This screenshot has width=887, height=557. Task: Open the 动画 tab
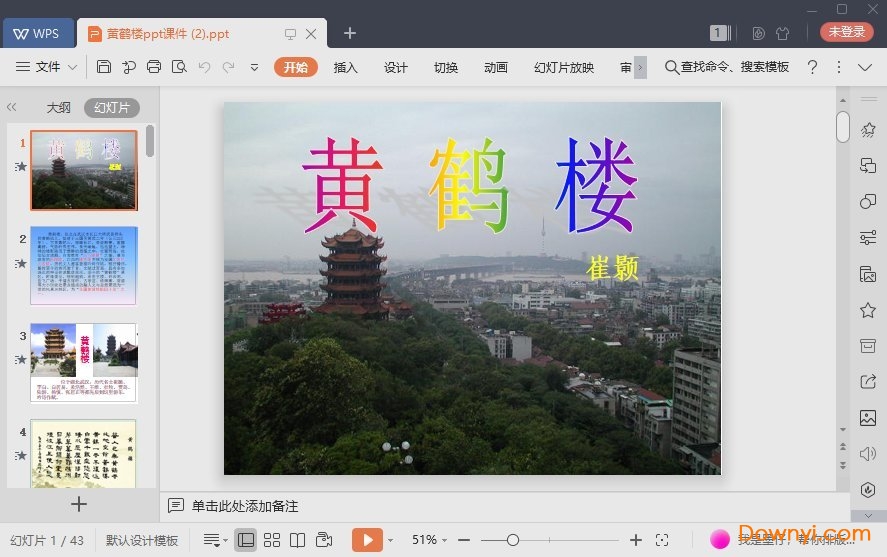(x=496, y=67)
